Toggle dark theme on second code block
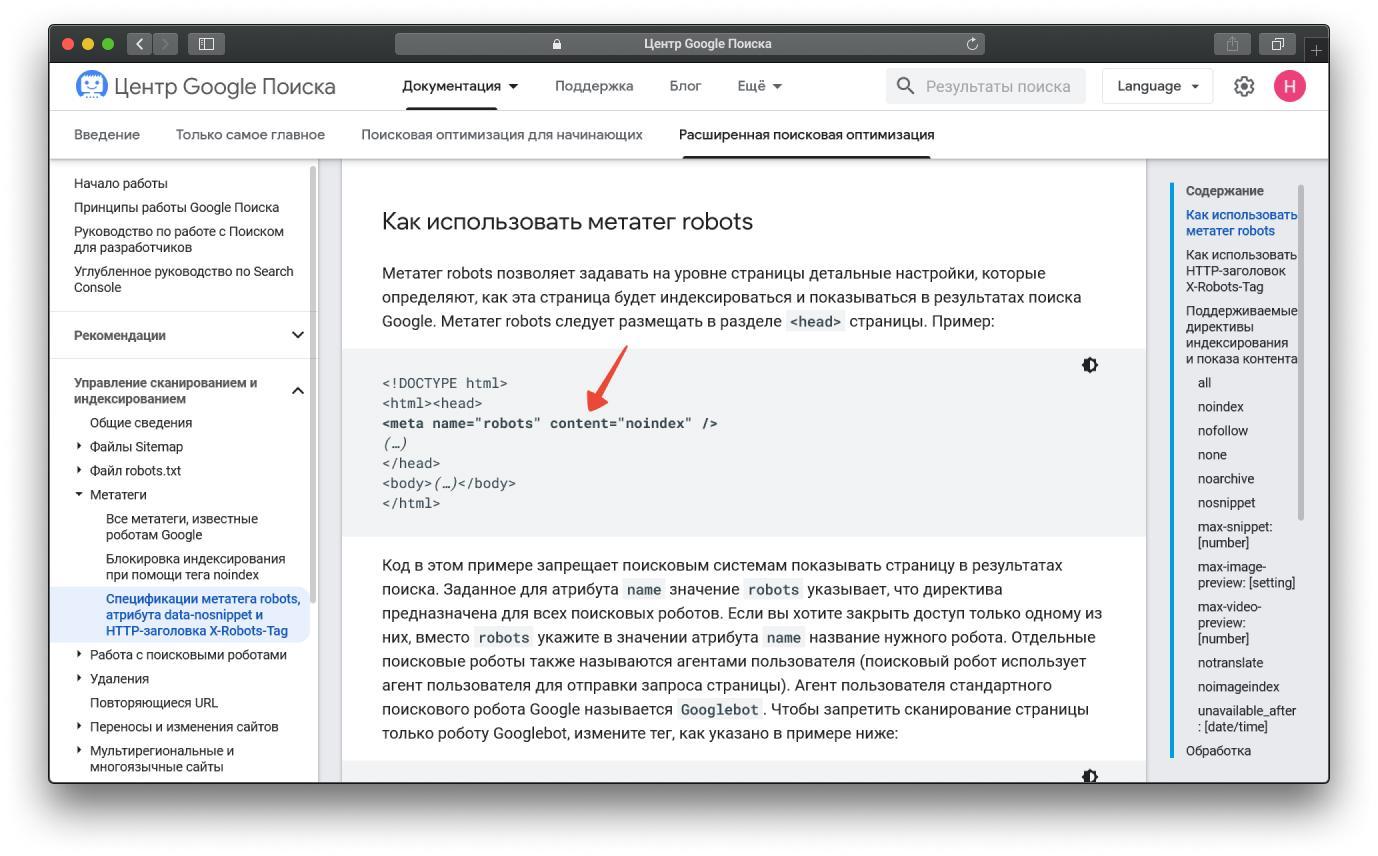The height and width of the screenshot is (856, 1378). click(x=1090, y=776)
